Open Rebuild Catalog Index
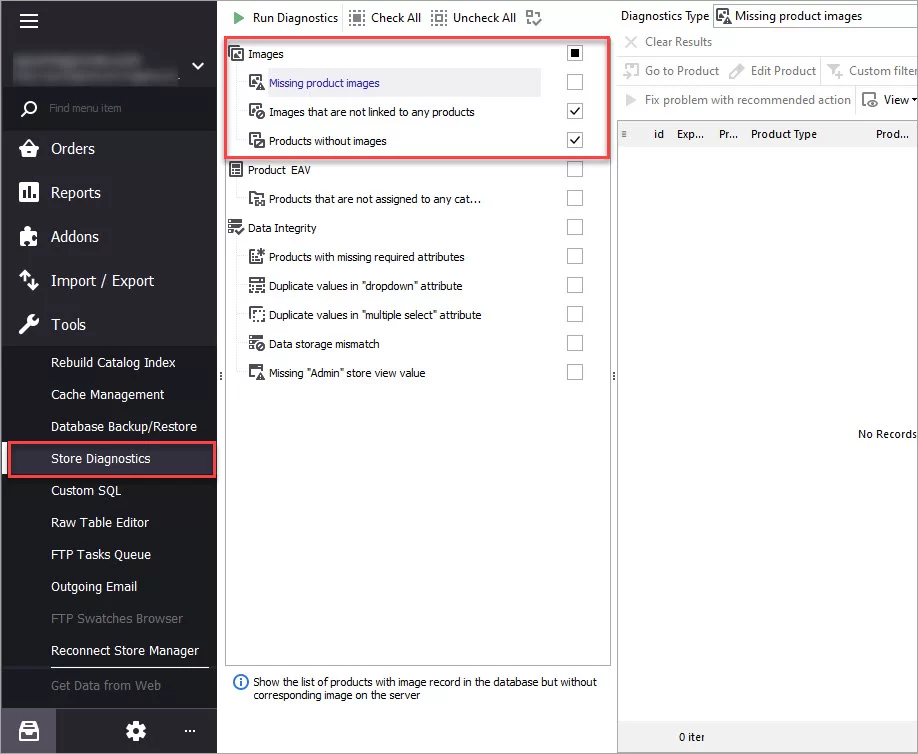 point(113,362)
